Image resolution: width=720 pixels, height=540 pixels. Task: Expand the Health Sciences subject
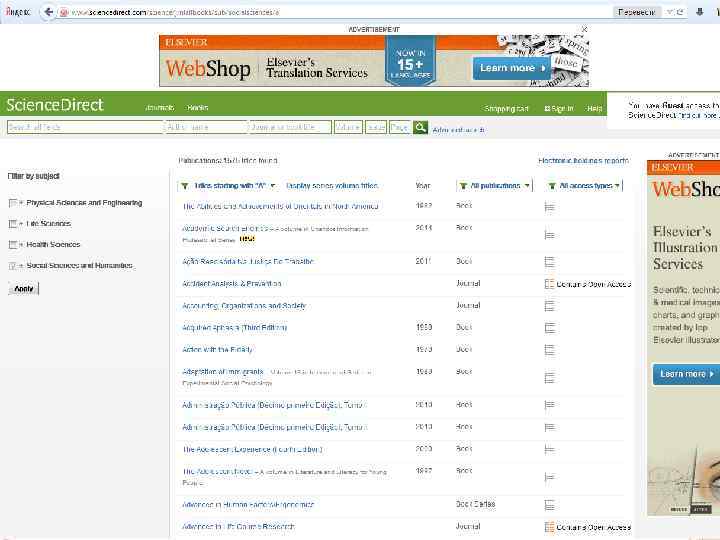[21, 245]
